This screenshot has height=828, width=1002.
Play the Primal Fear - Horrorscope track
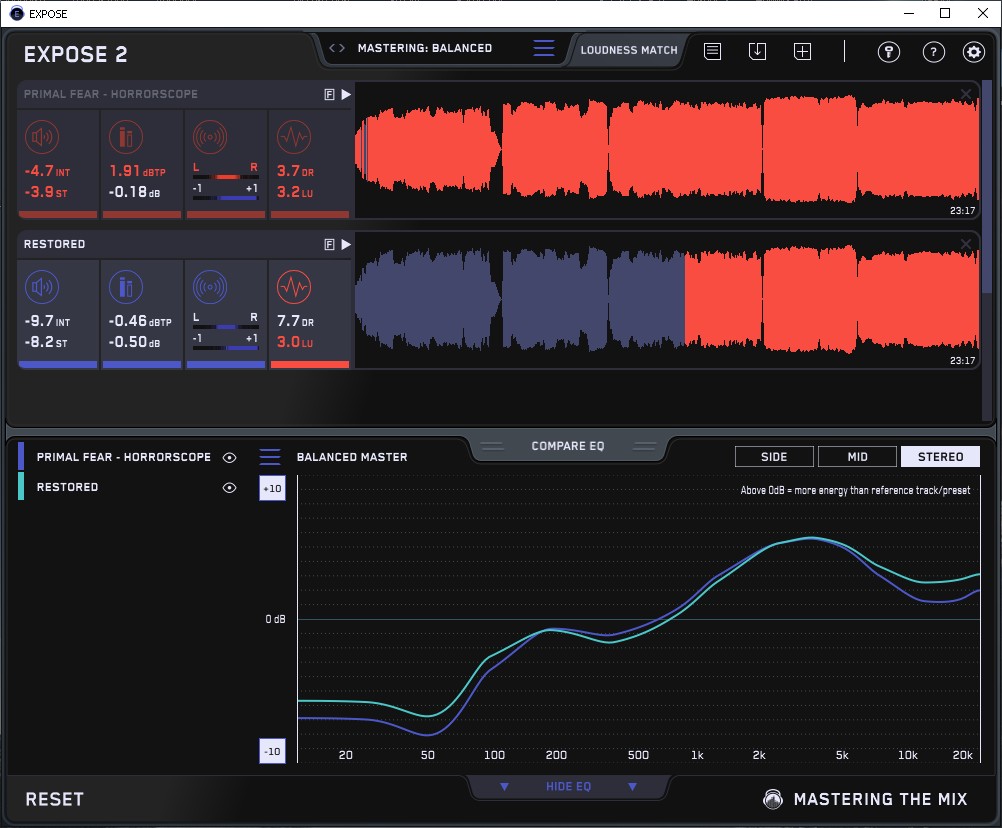click(346, 94)
